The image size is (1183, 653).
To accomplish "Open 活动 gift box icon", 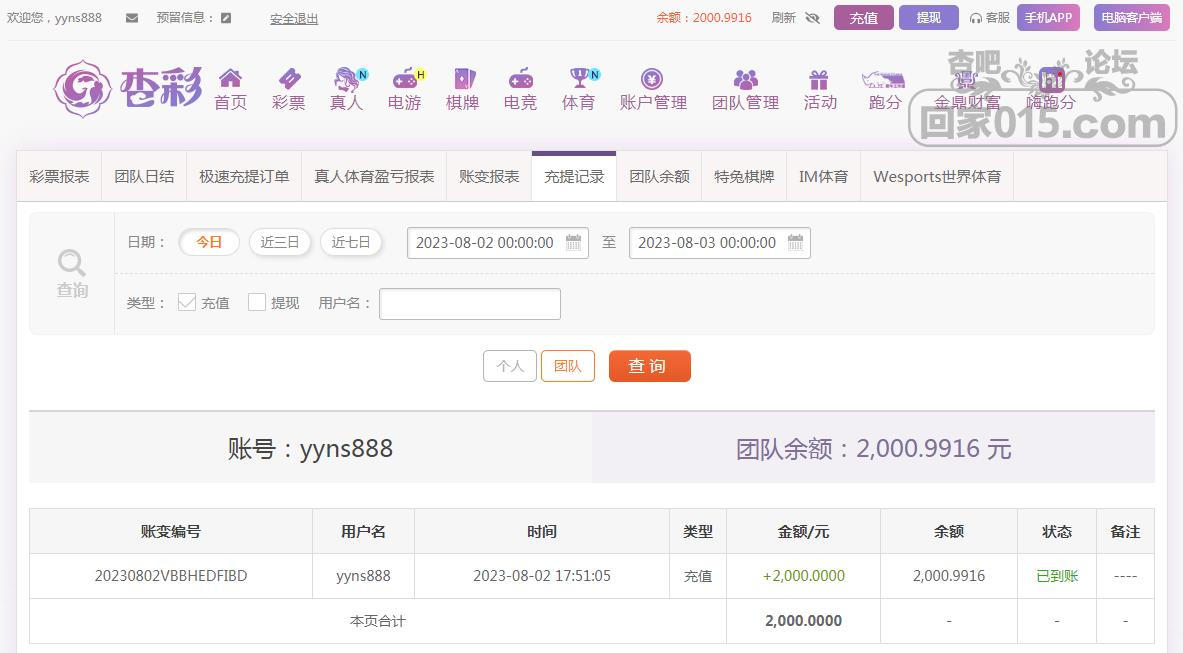I will click(819, 79).
